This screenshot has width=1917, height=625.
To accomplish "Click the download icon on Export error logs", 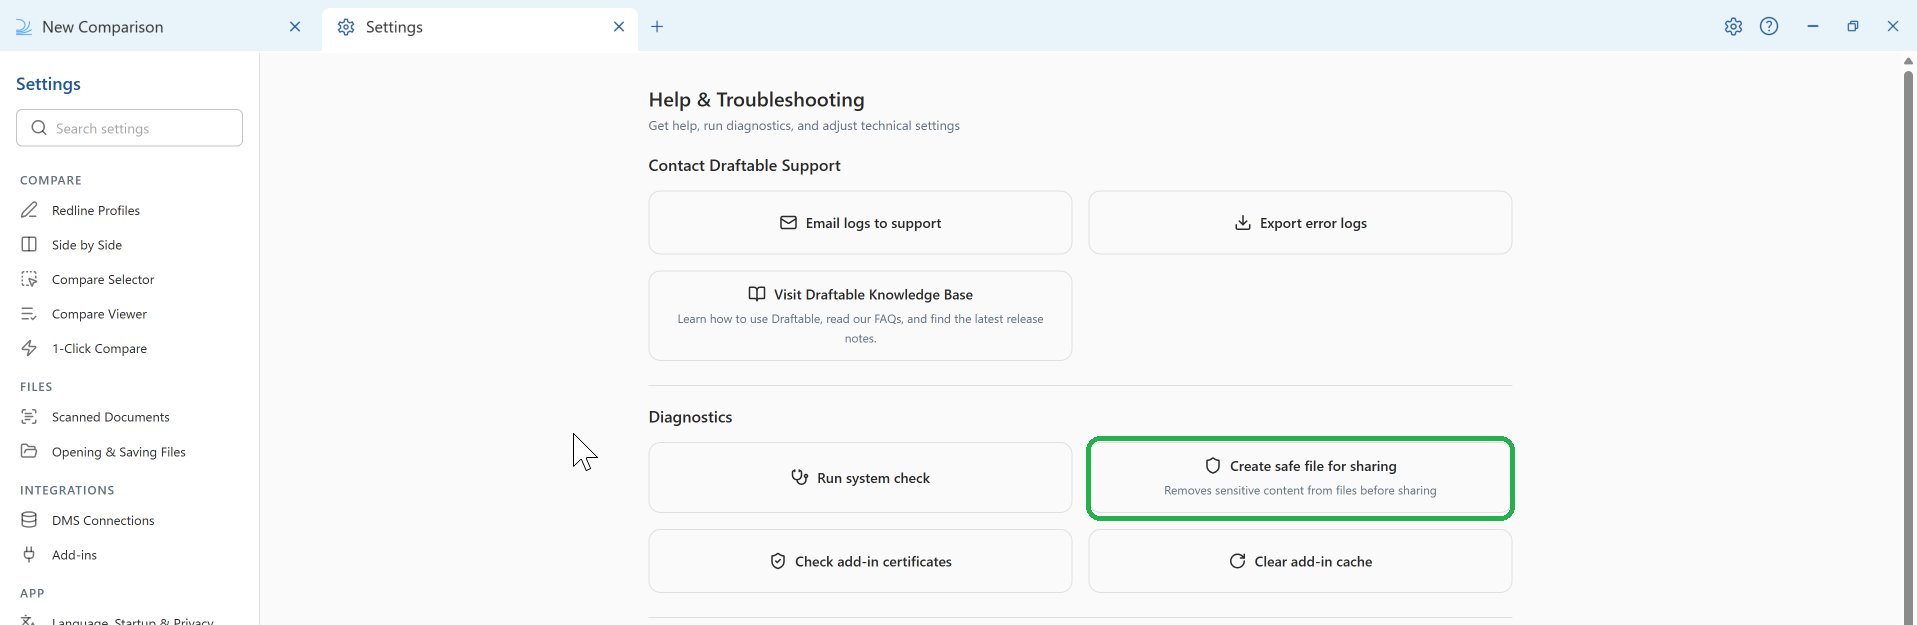I will click(x=1242, y=223).
